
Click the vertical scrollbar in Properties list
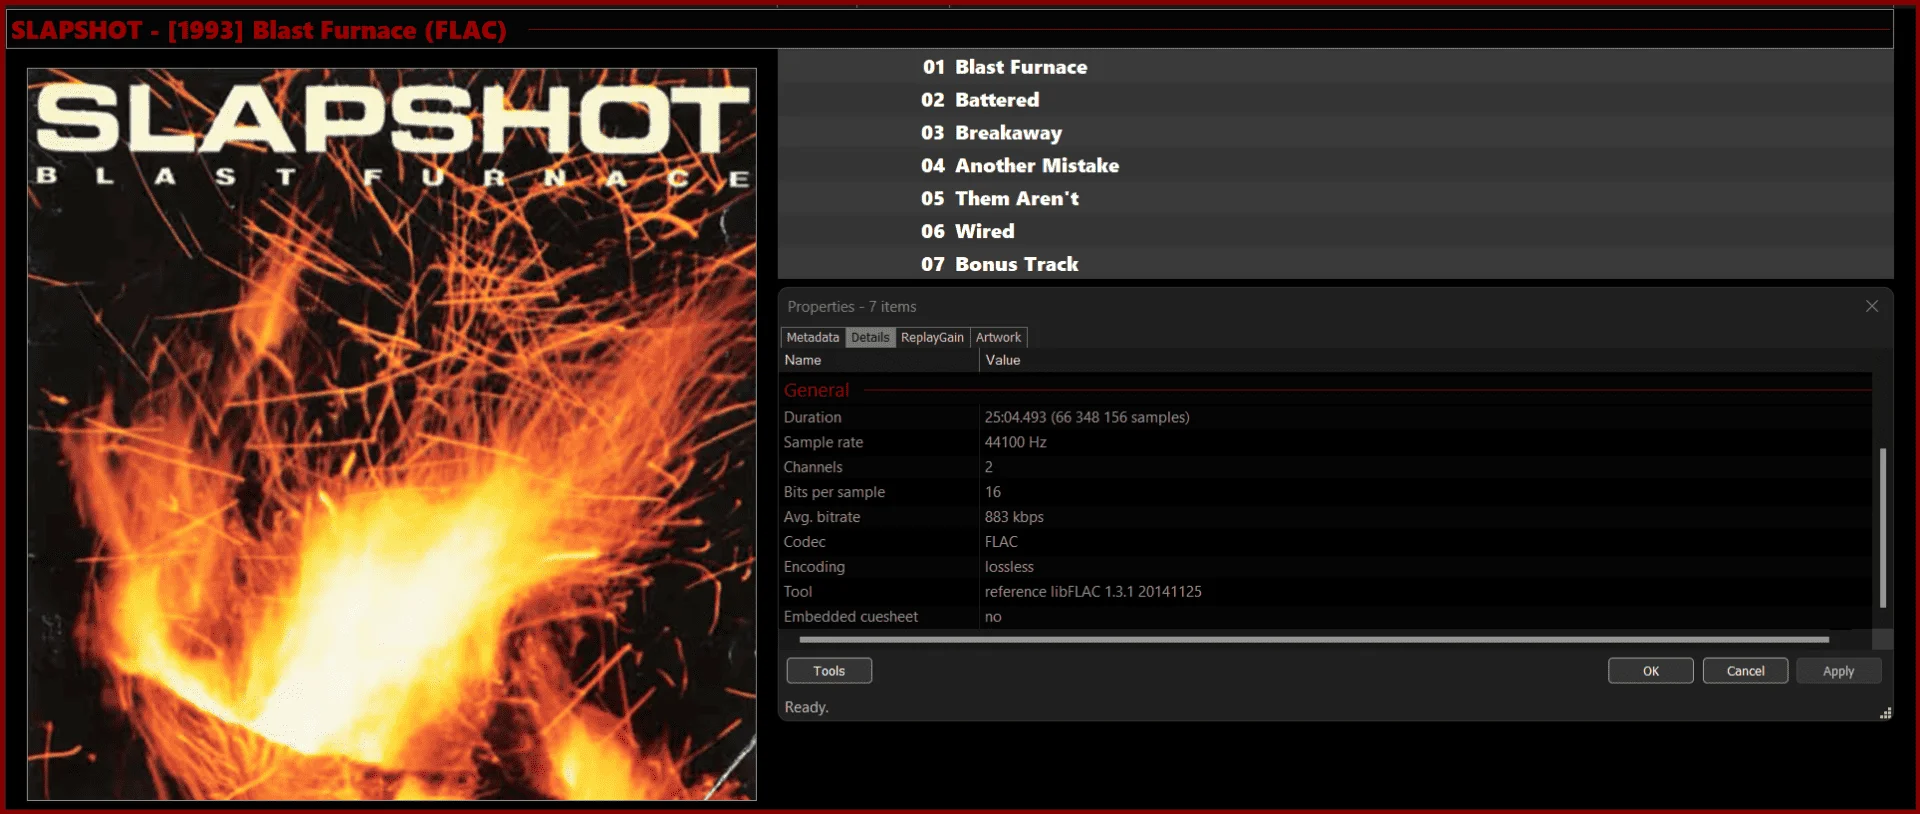click(x=1883, y=527)
